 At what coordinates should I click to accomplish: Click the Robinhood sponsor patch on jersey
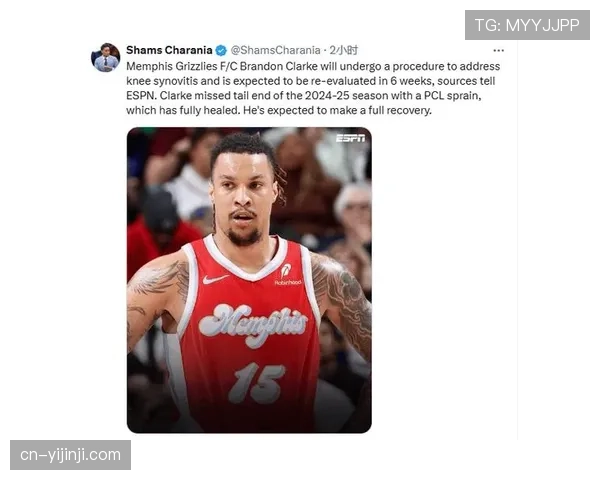[x=287, y=275]
